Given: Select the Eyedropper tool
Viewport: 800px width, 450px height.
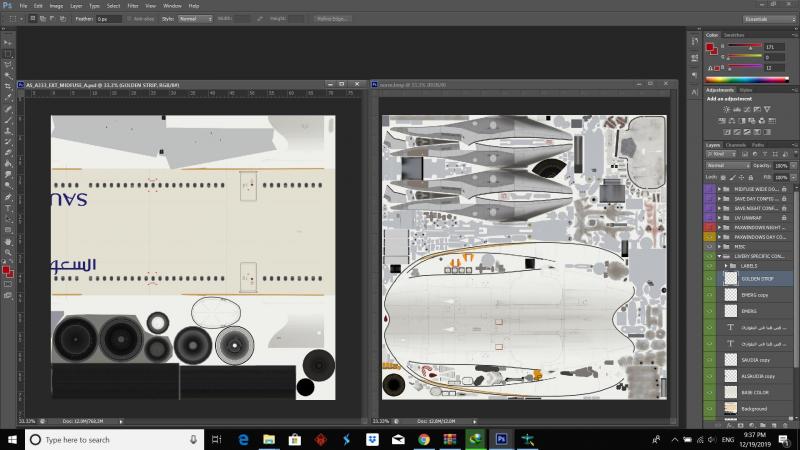Looking at the screenshot, I should coord(7,97).
